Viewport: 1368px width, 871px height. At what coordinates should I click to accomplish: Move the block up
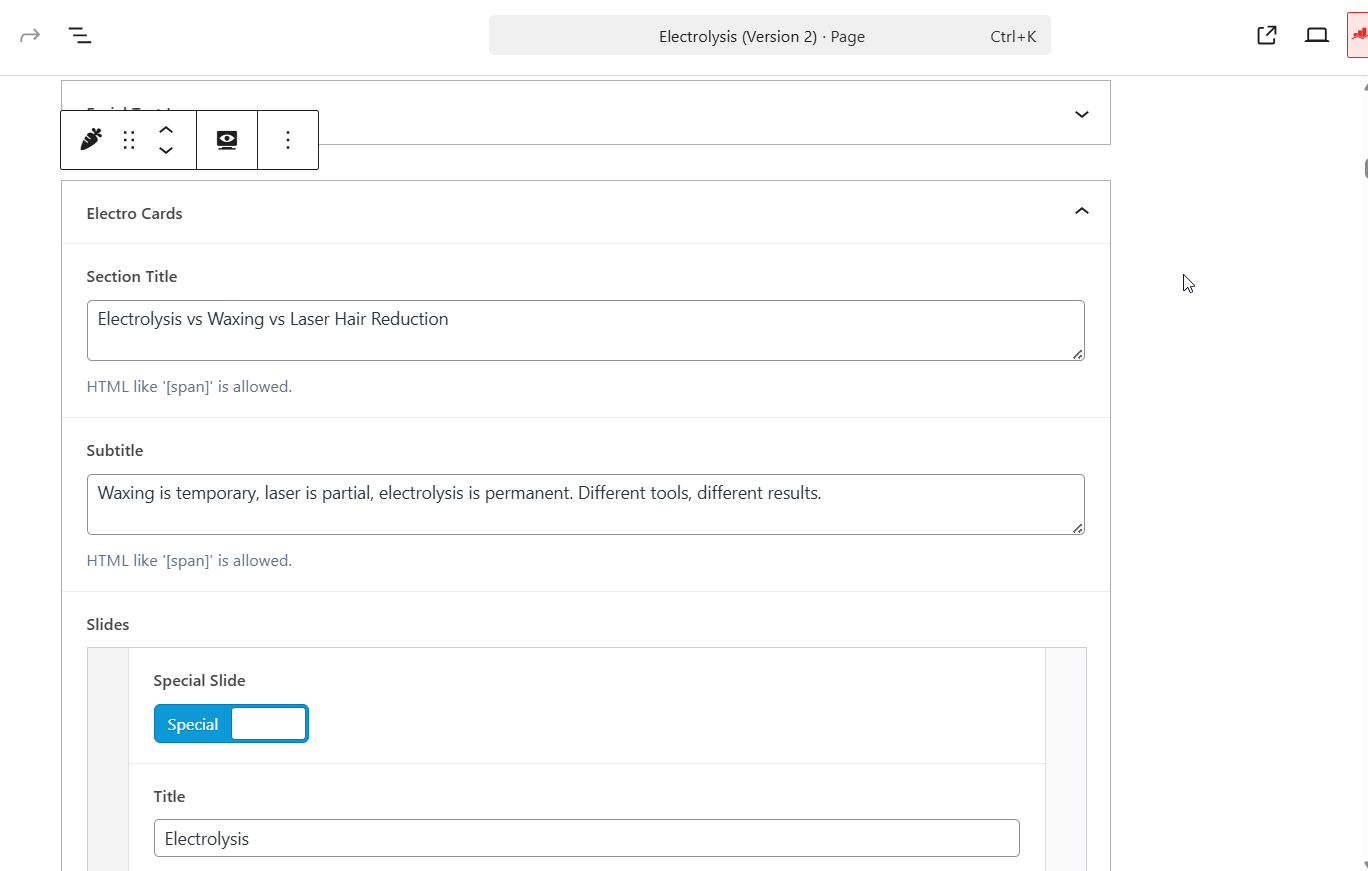pos(166,129)
